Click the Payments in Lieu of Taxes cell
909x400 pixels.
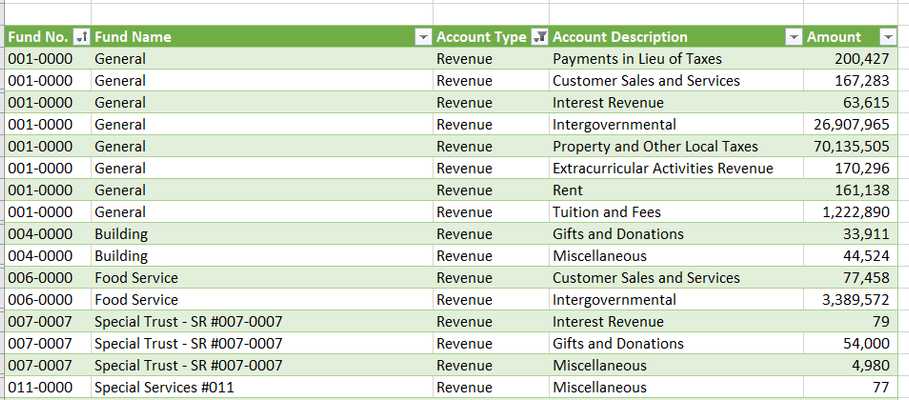676,59
